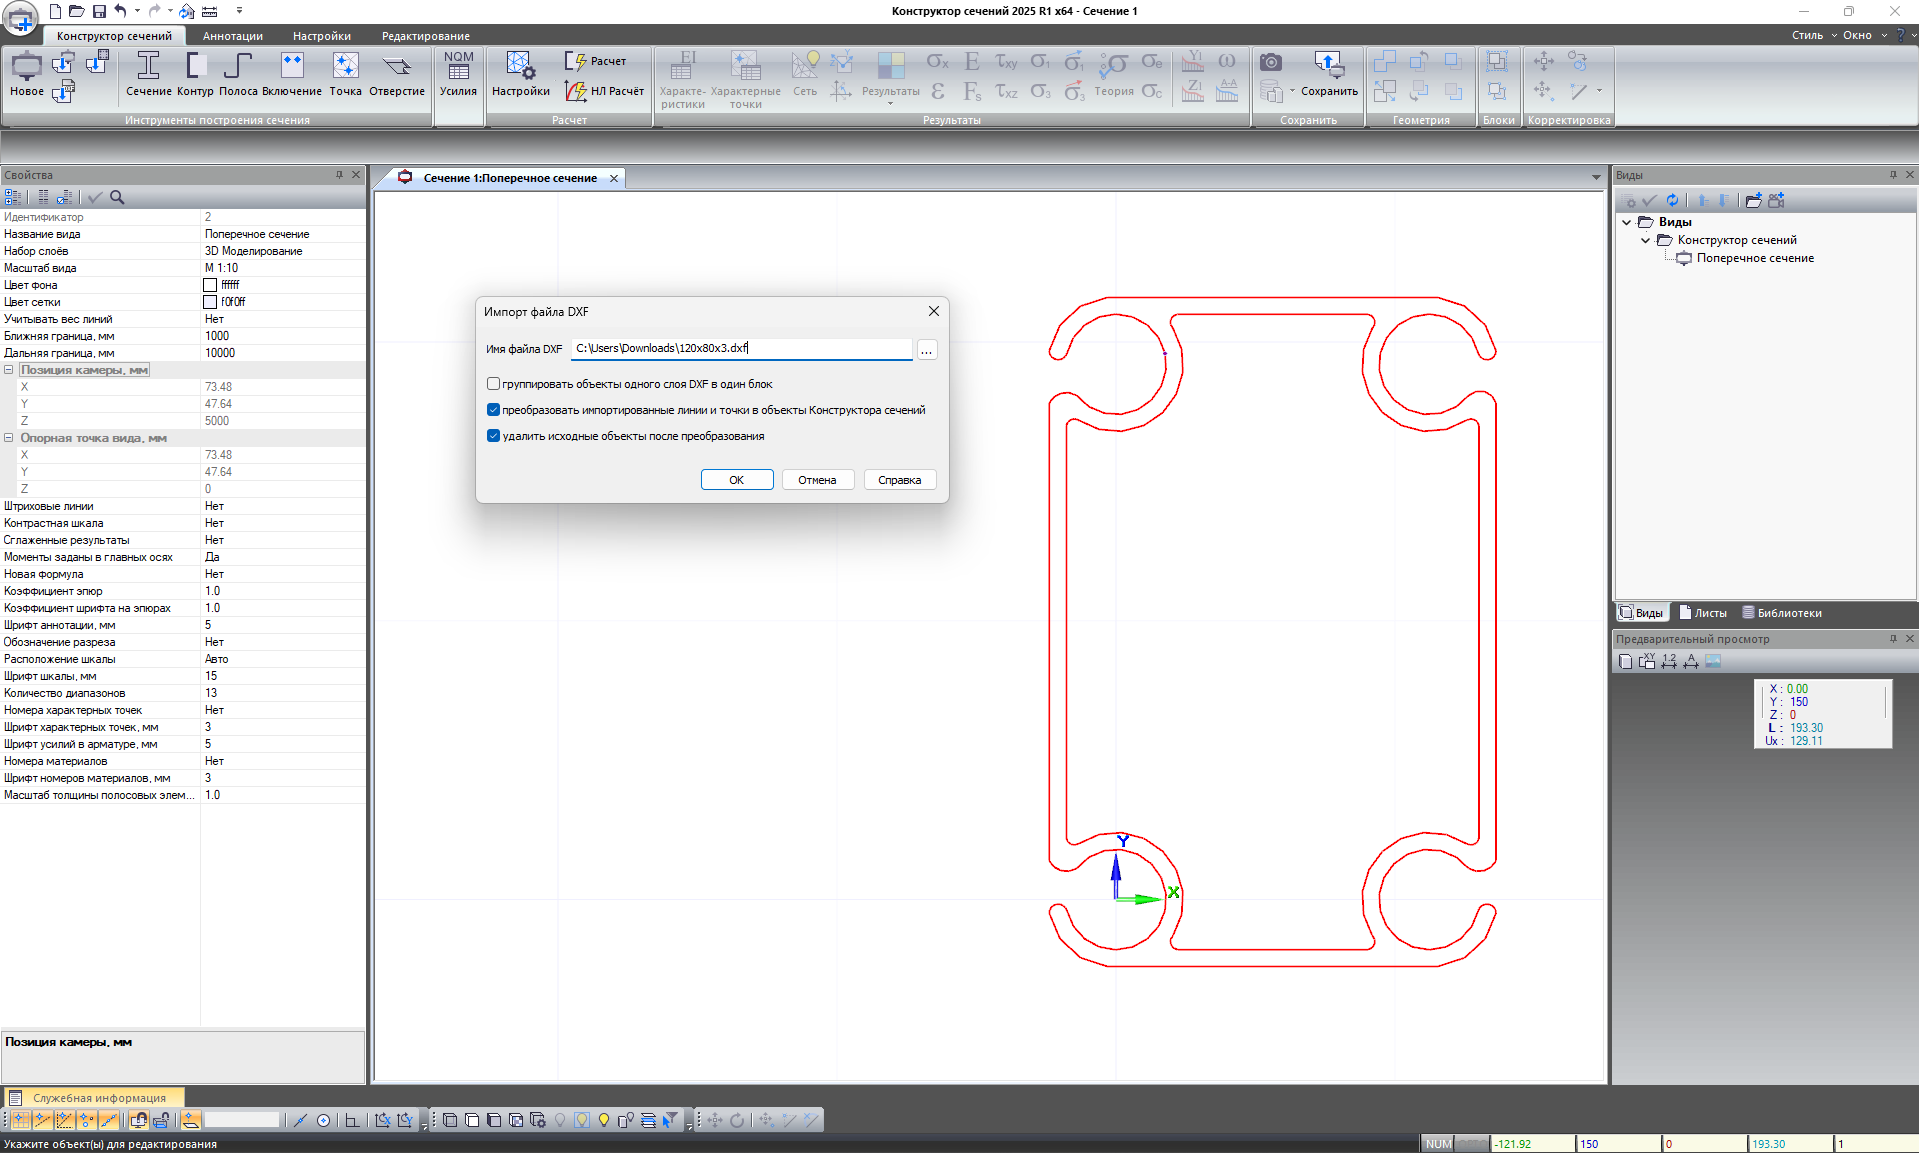Click the Отмена button

(x=817, y=480)
